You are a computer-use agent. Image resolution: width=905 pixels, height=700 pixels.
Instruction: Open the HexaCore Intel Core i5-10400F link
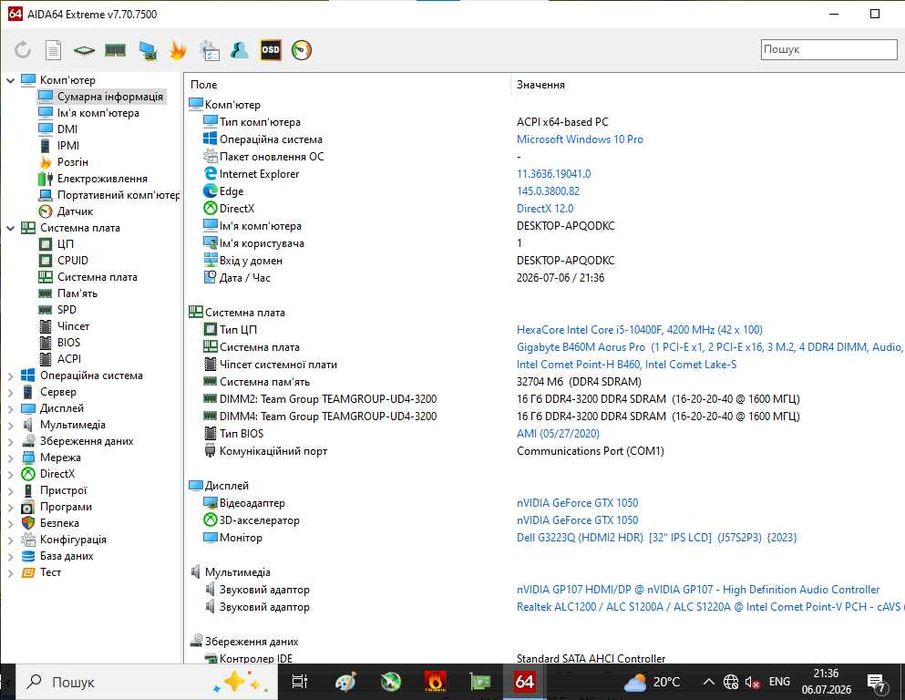[640, 330]
